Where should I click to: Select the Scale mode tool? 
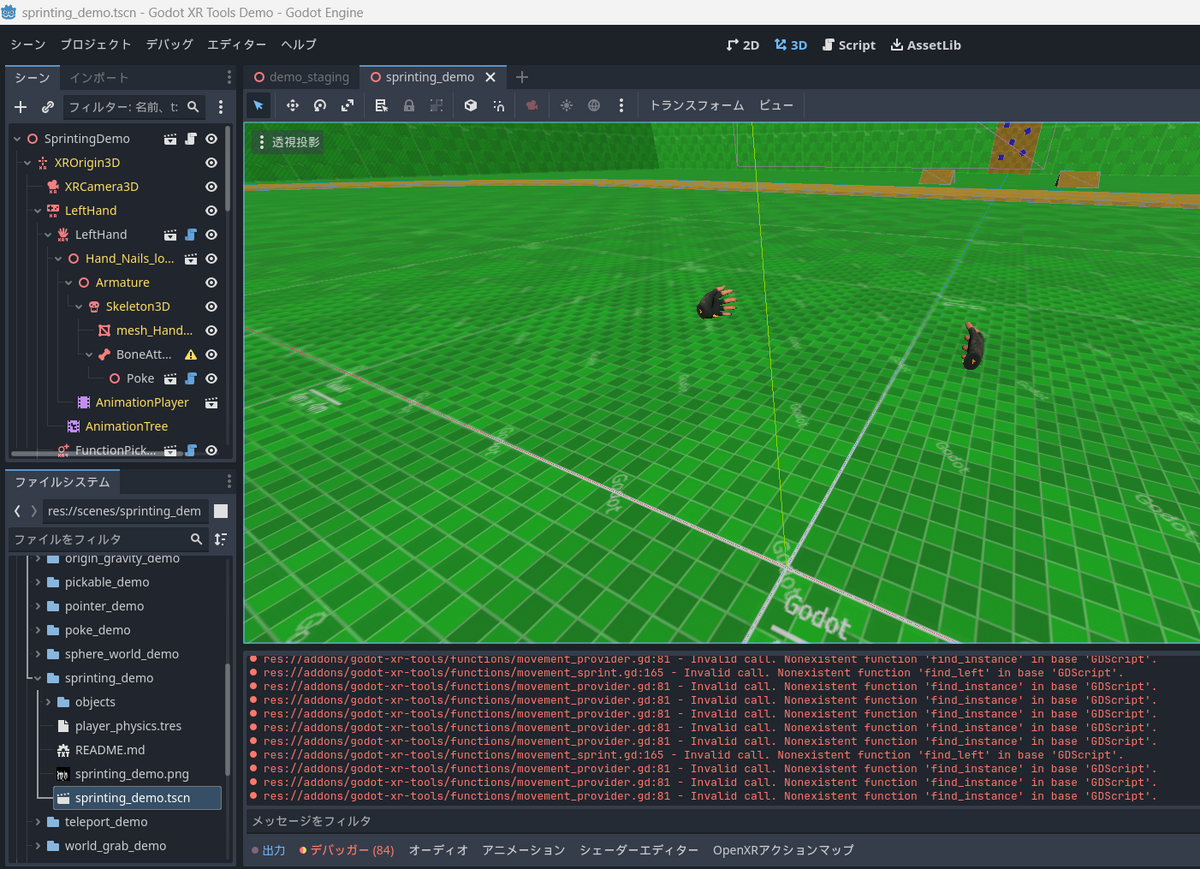(347, 105)
